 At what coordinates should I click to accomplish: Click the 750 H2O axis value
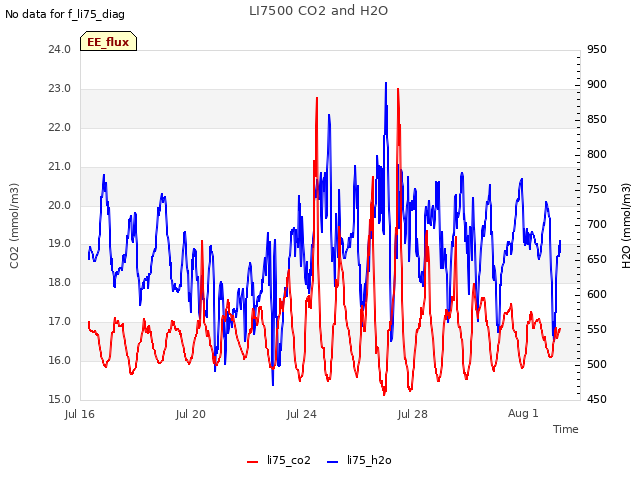pos(597,190)
